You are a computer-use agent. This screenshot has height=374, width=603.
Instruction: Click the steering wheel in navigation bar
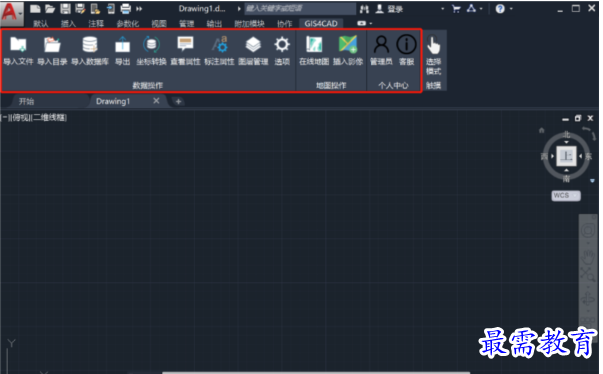(x=588, y=231)
